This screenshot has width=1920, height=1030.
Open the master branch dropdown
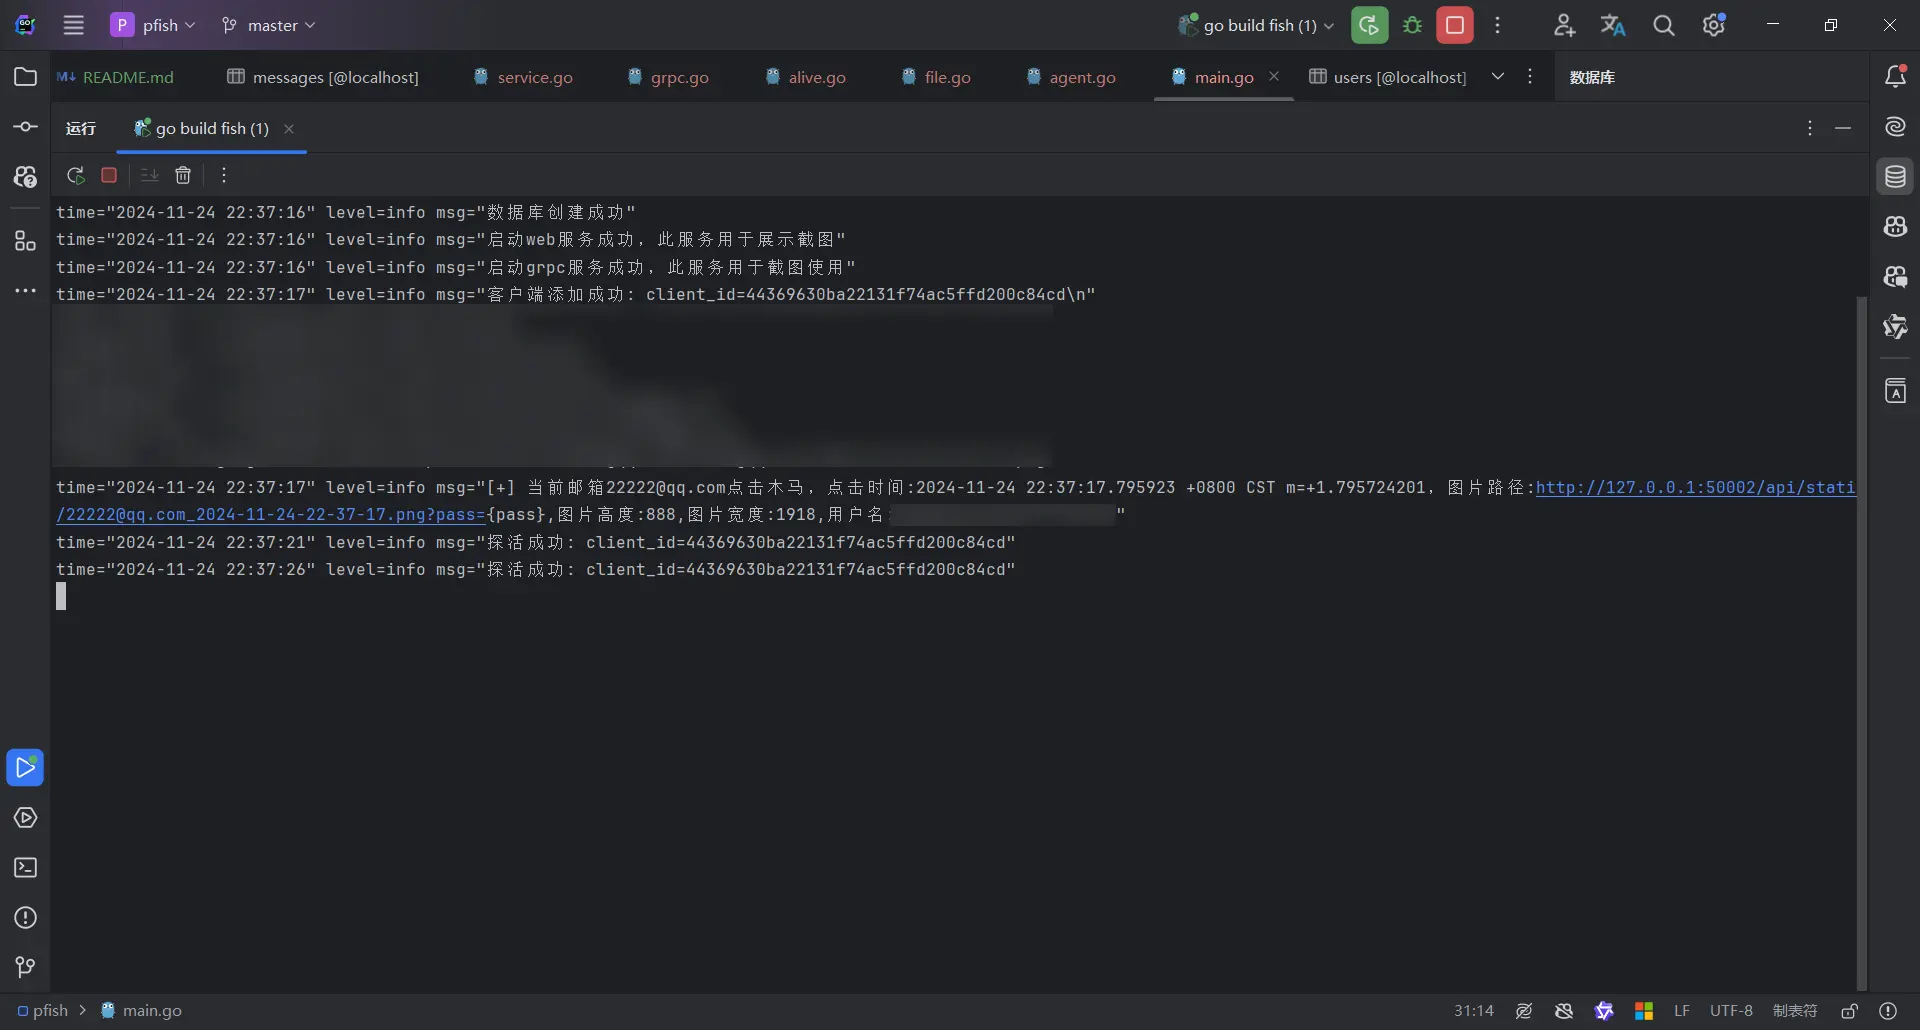click(x=268, y=25)
